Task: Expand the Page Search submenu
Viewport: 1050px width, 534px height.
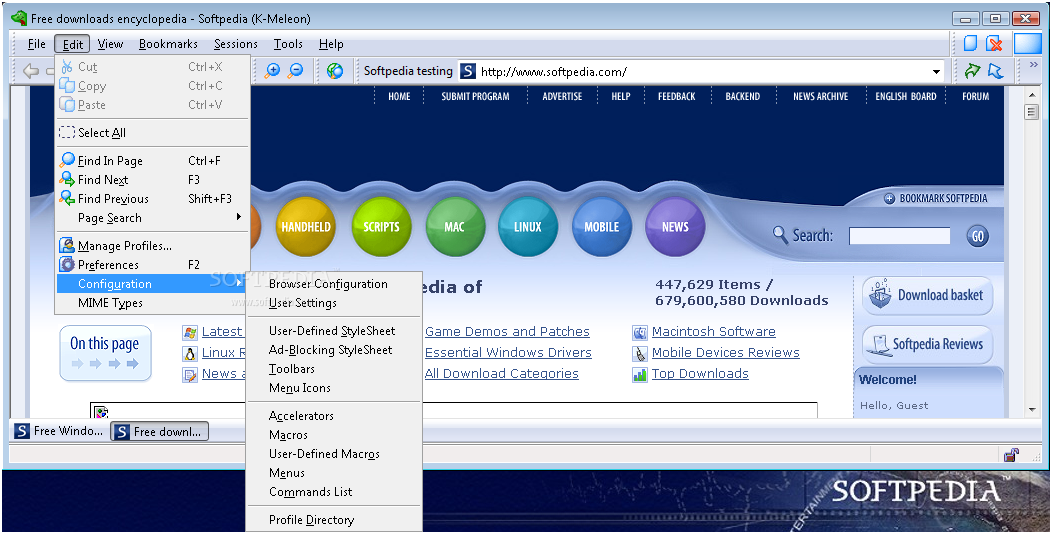Action: 153,218
